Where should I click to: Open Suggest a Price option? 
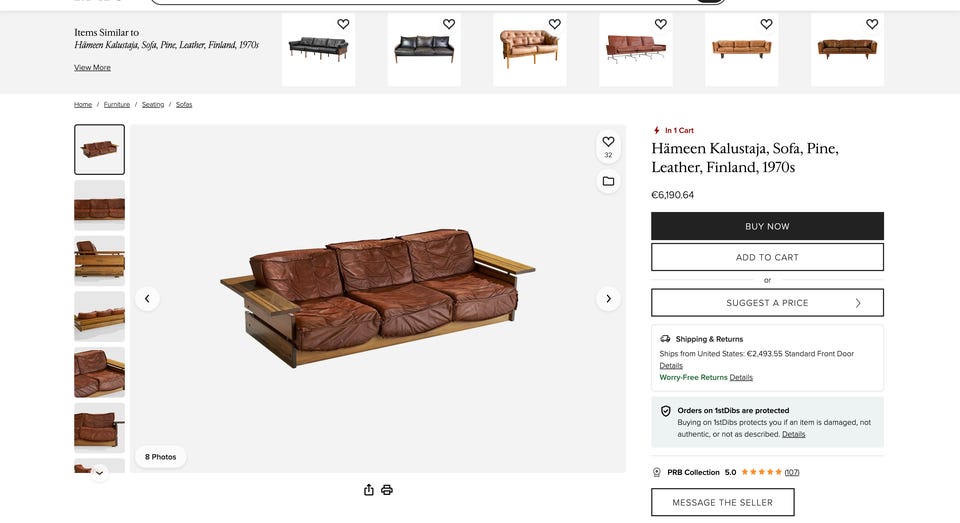[767, 303]
